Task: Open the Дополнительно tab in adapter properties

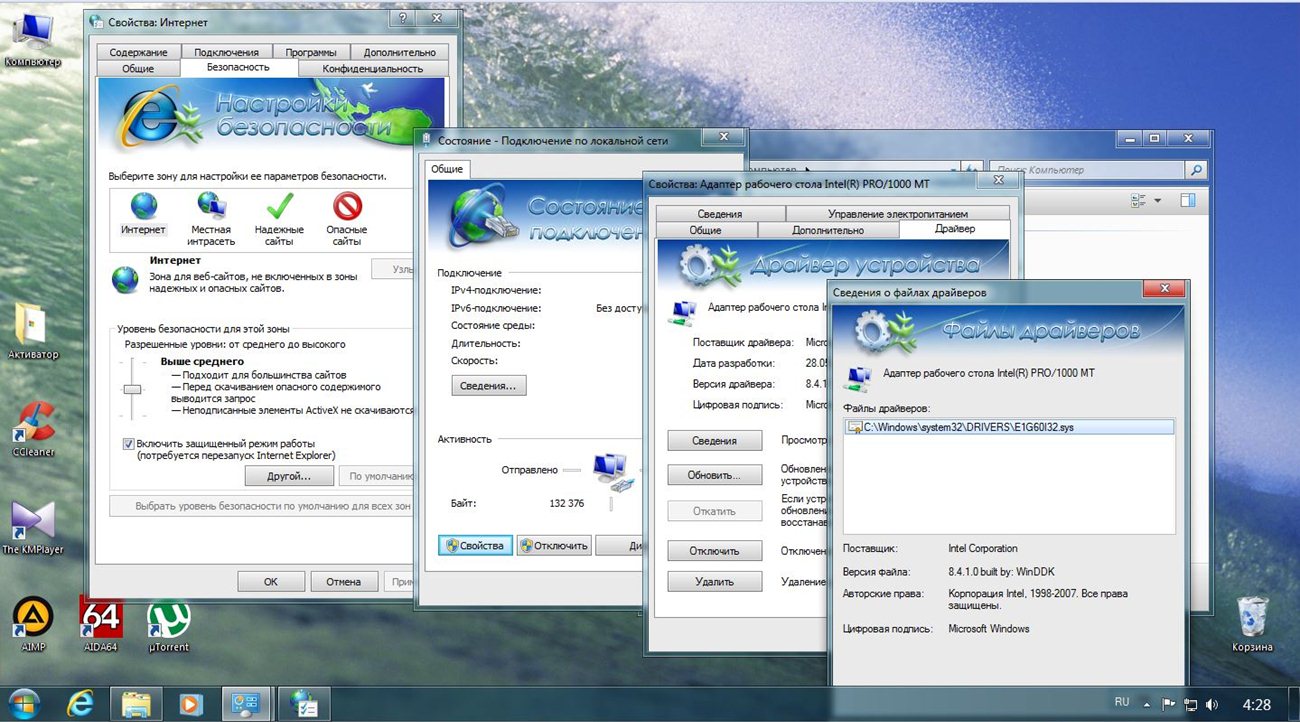Action: [828, 230]
